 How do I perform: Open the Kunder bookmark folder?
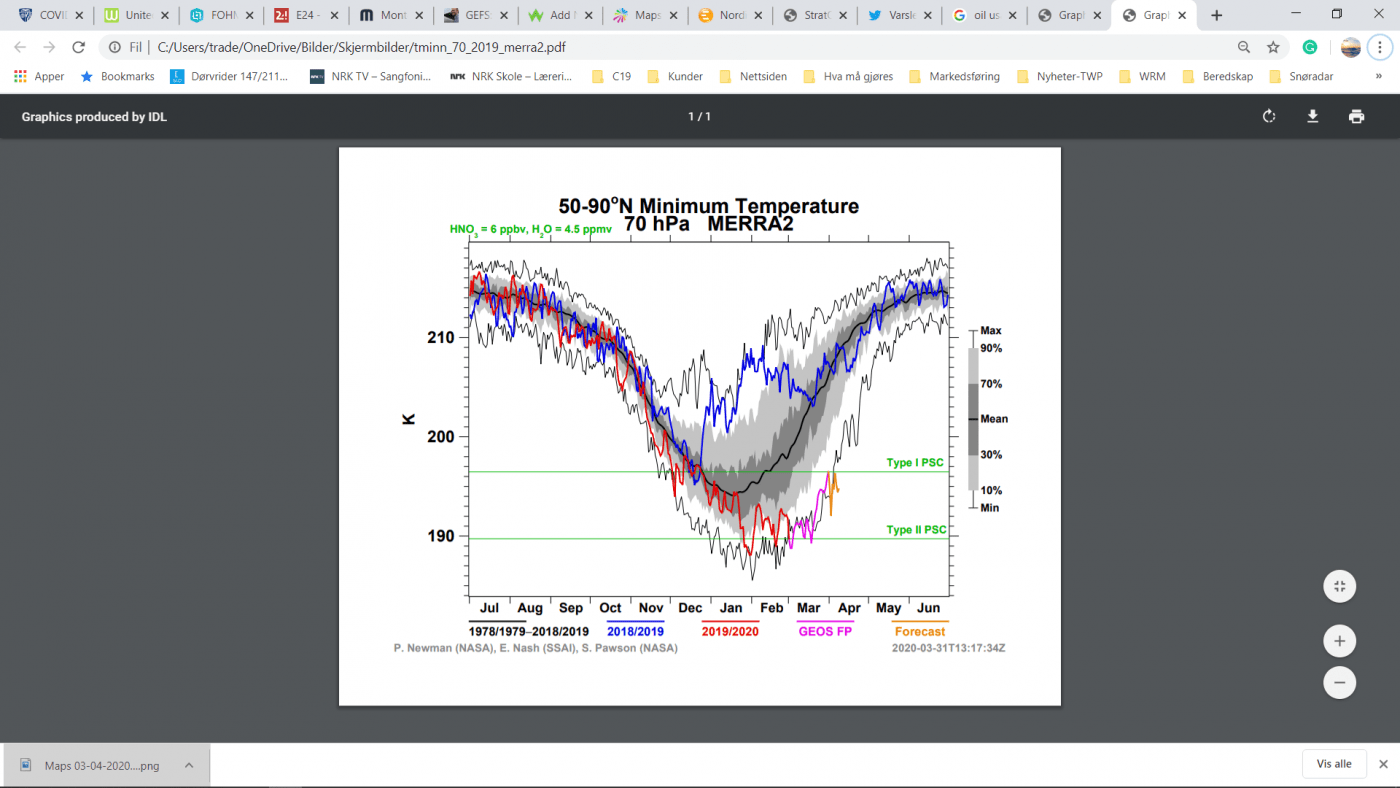point(675,76)
